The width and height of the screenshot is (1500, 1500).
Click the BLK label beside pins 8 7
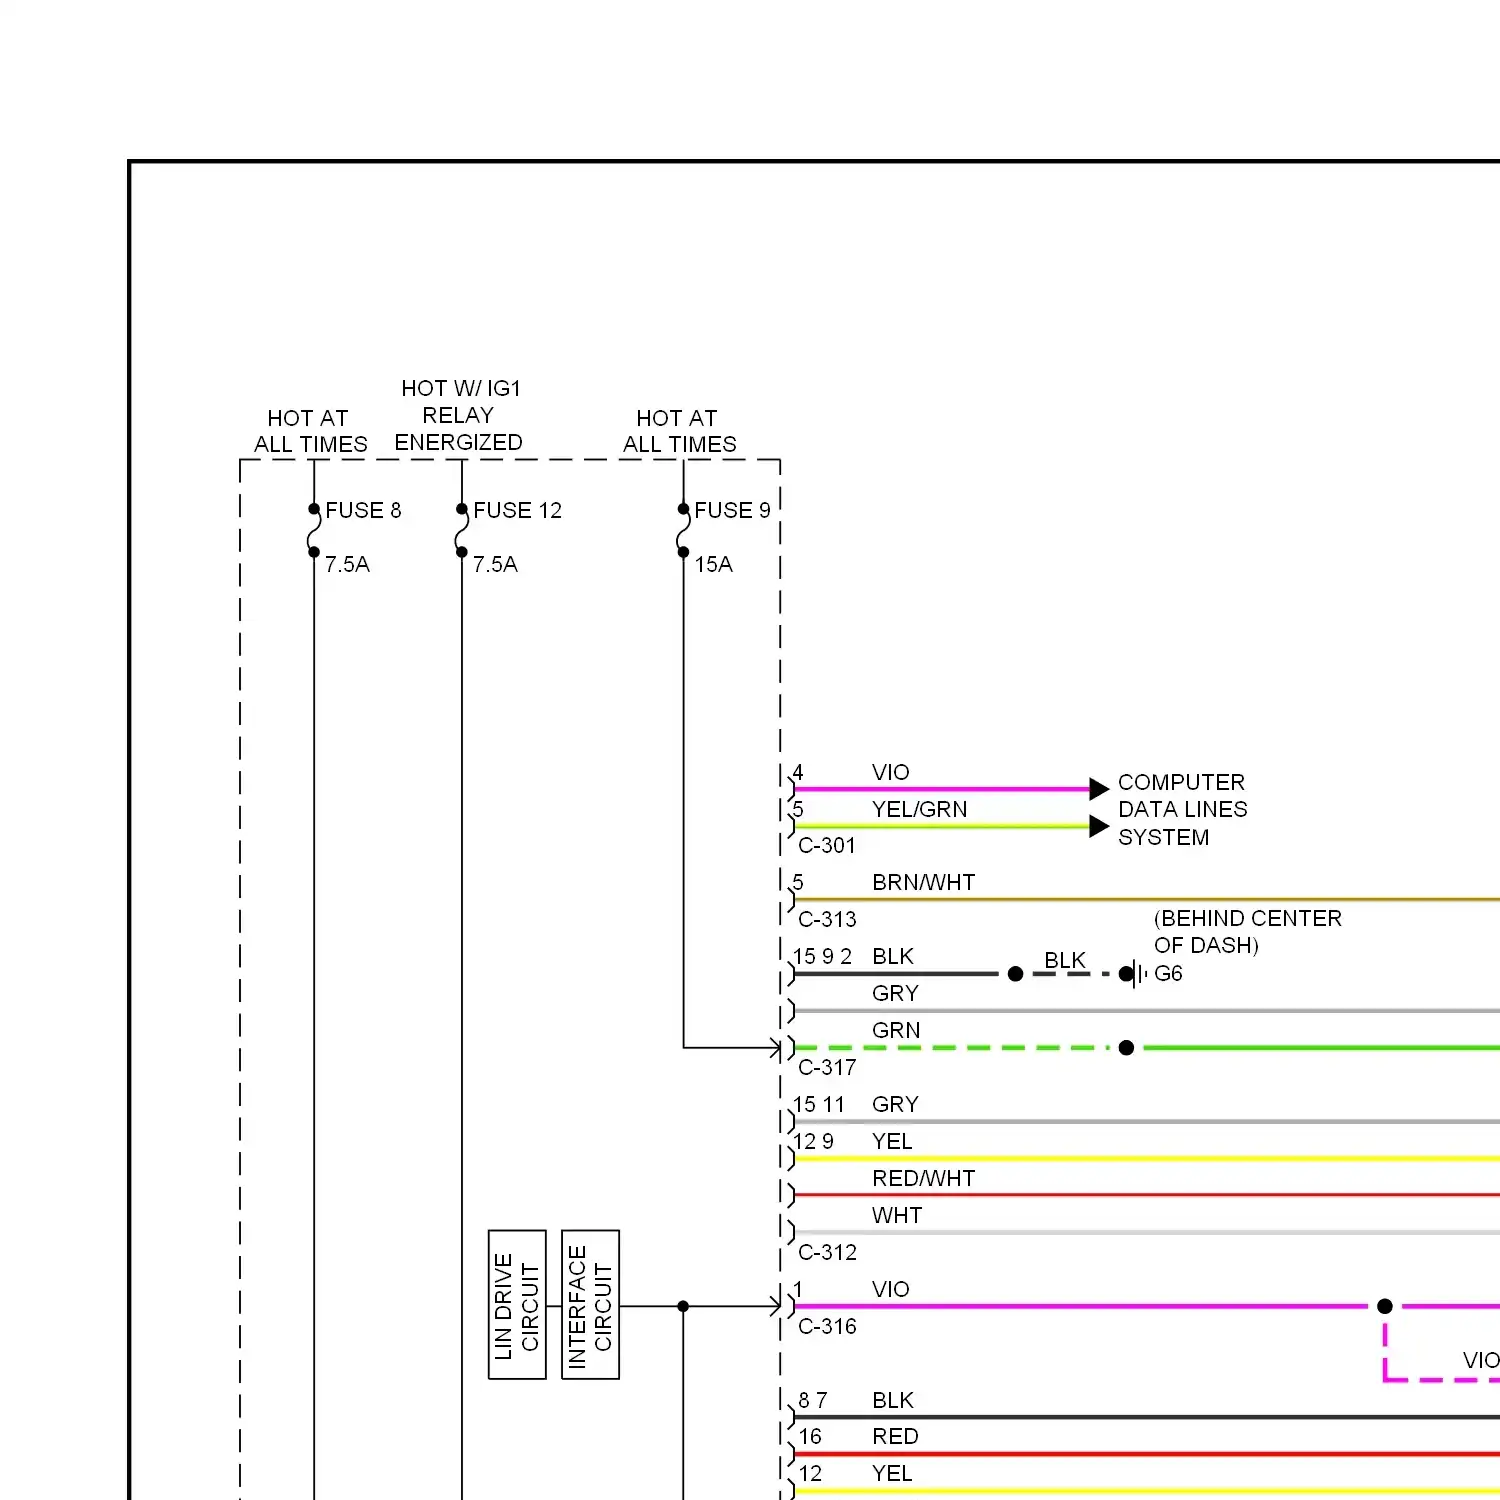coord(893,1400)
